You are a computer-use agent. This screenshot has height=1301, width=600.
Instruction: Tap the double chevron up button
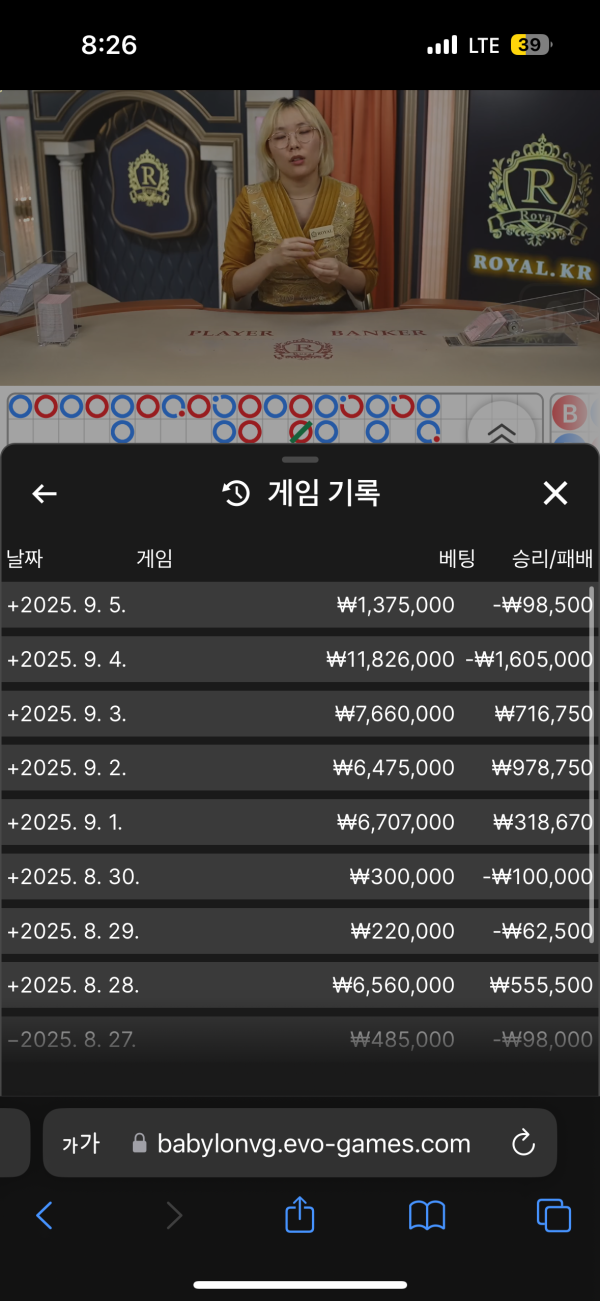pyautogui.click(x=502, y=432)
